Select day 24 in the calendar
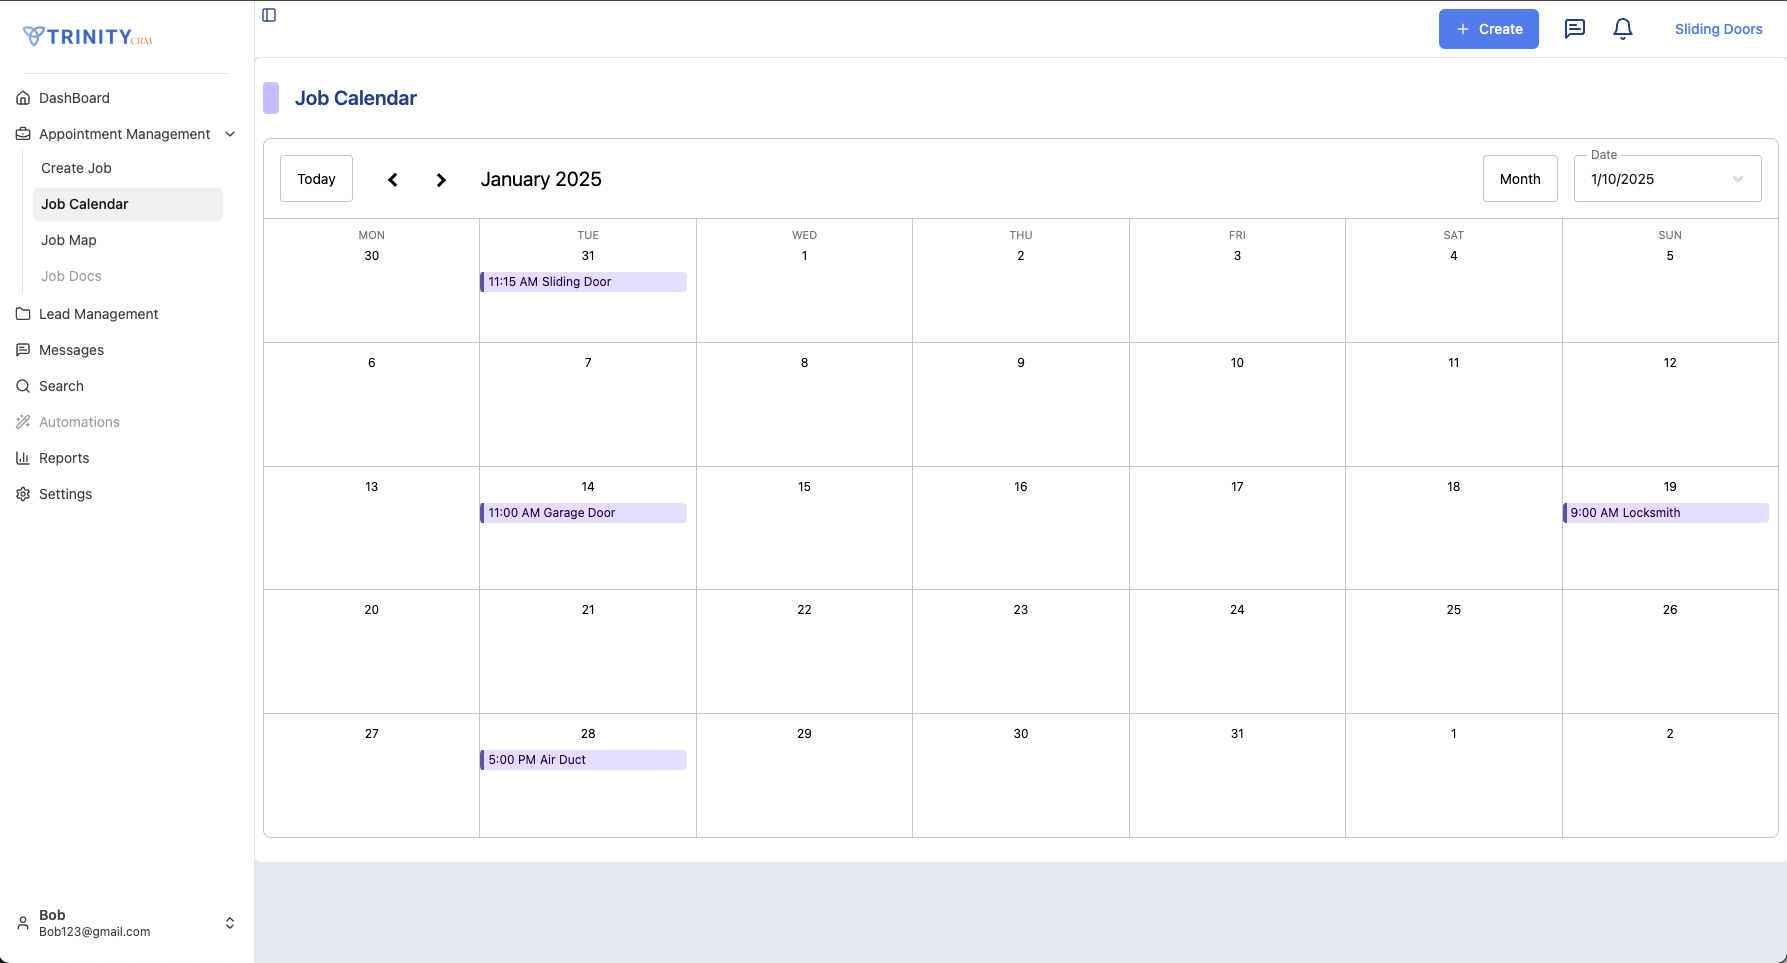1787x963 pixels. tap(1237, 610)
